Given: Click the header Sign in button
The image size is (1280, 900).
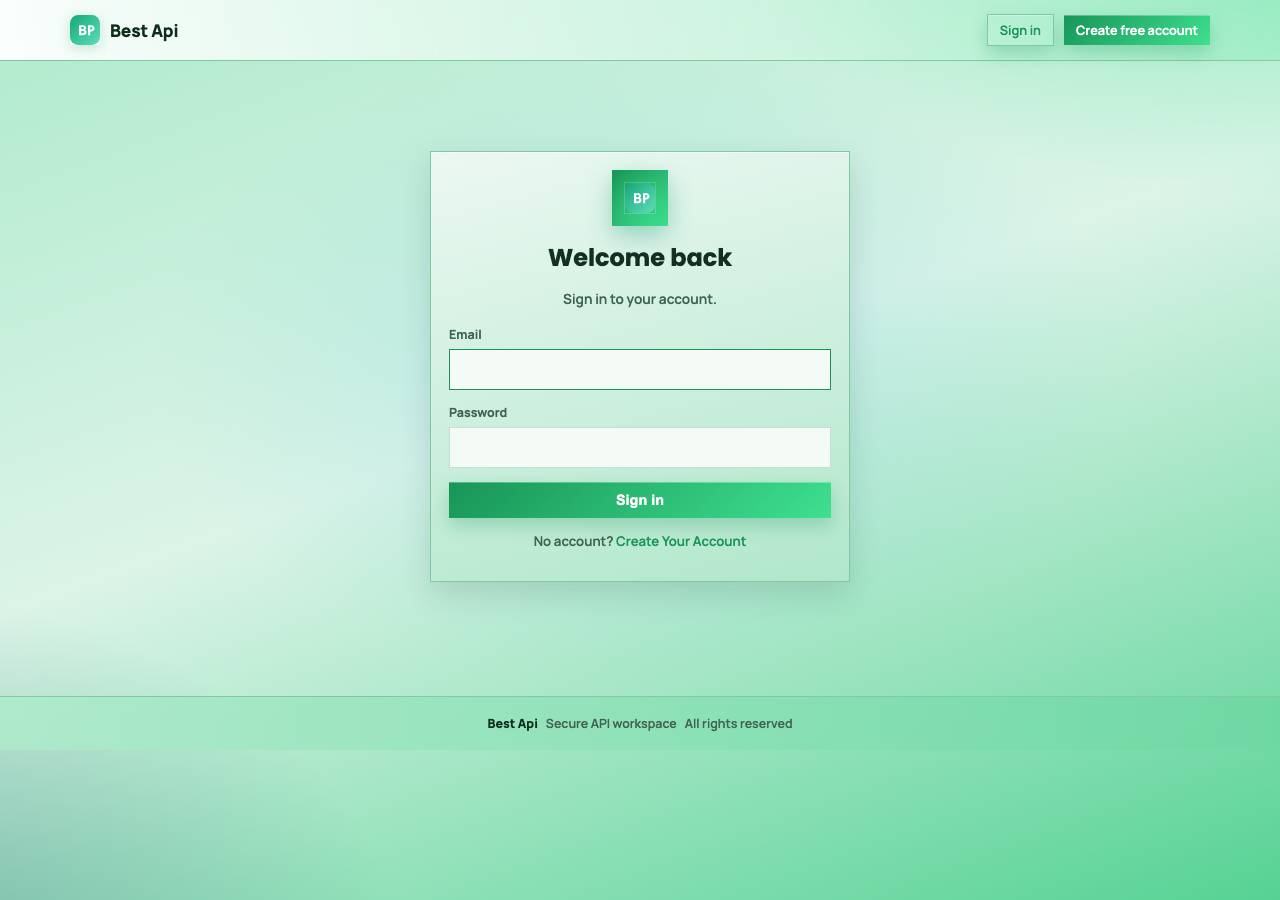Looking at the screenshot, I should tap(1020, 30).
